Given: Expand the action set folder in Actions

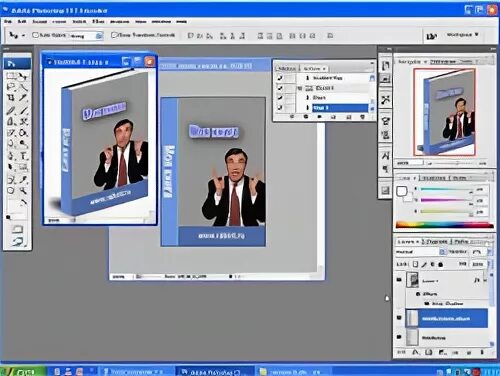Looking at the screenshot, I should point(299,88).
